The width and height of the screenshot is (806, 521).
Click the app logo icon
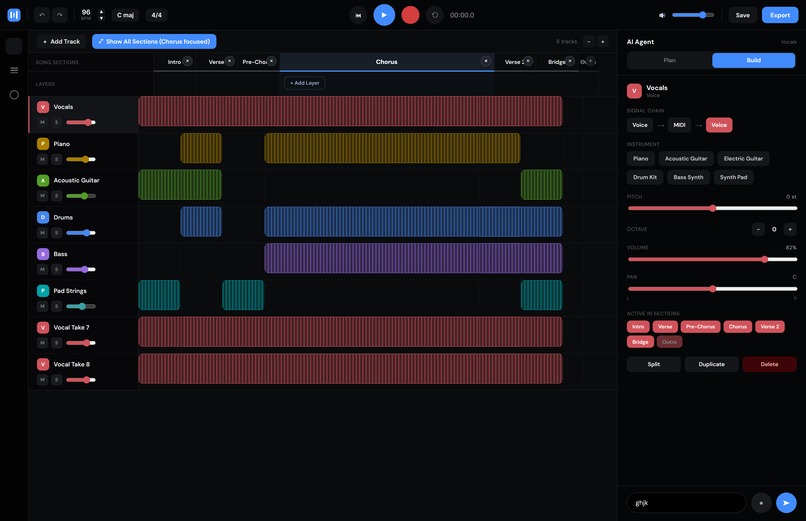pyautogui.click(x=14, y=15)
